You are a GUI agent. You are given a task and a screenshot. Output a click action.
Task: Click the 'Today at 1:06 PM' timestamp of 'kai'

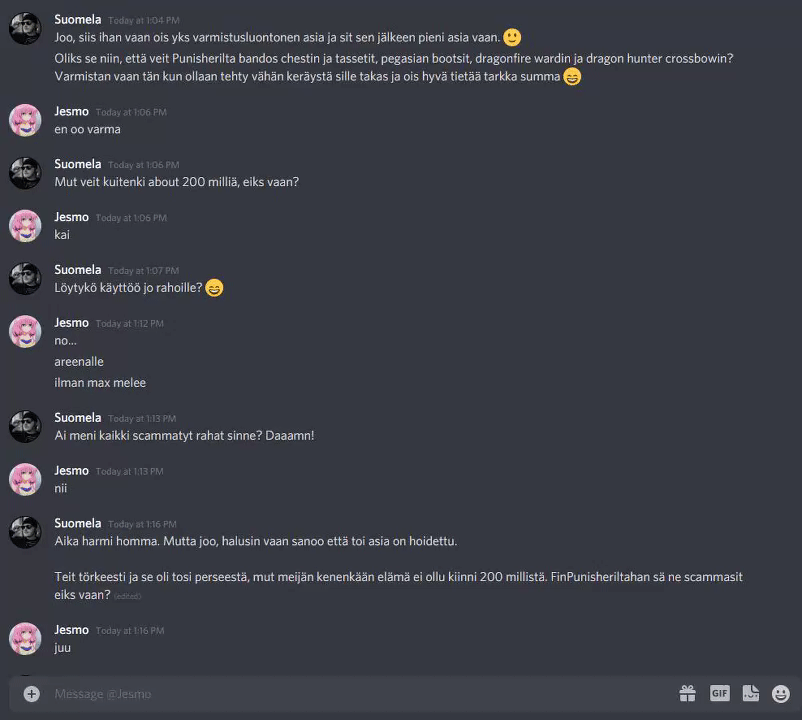click(x=131, y=218)
